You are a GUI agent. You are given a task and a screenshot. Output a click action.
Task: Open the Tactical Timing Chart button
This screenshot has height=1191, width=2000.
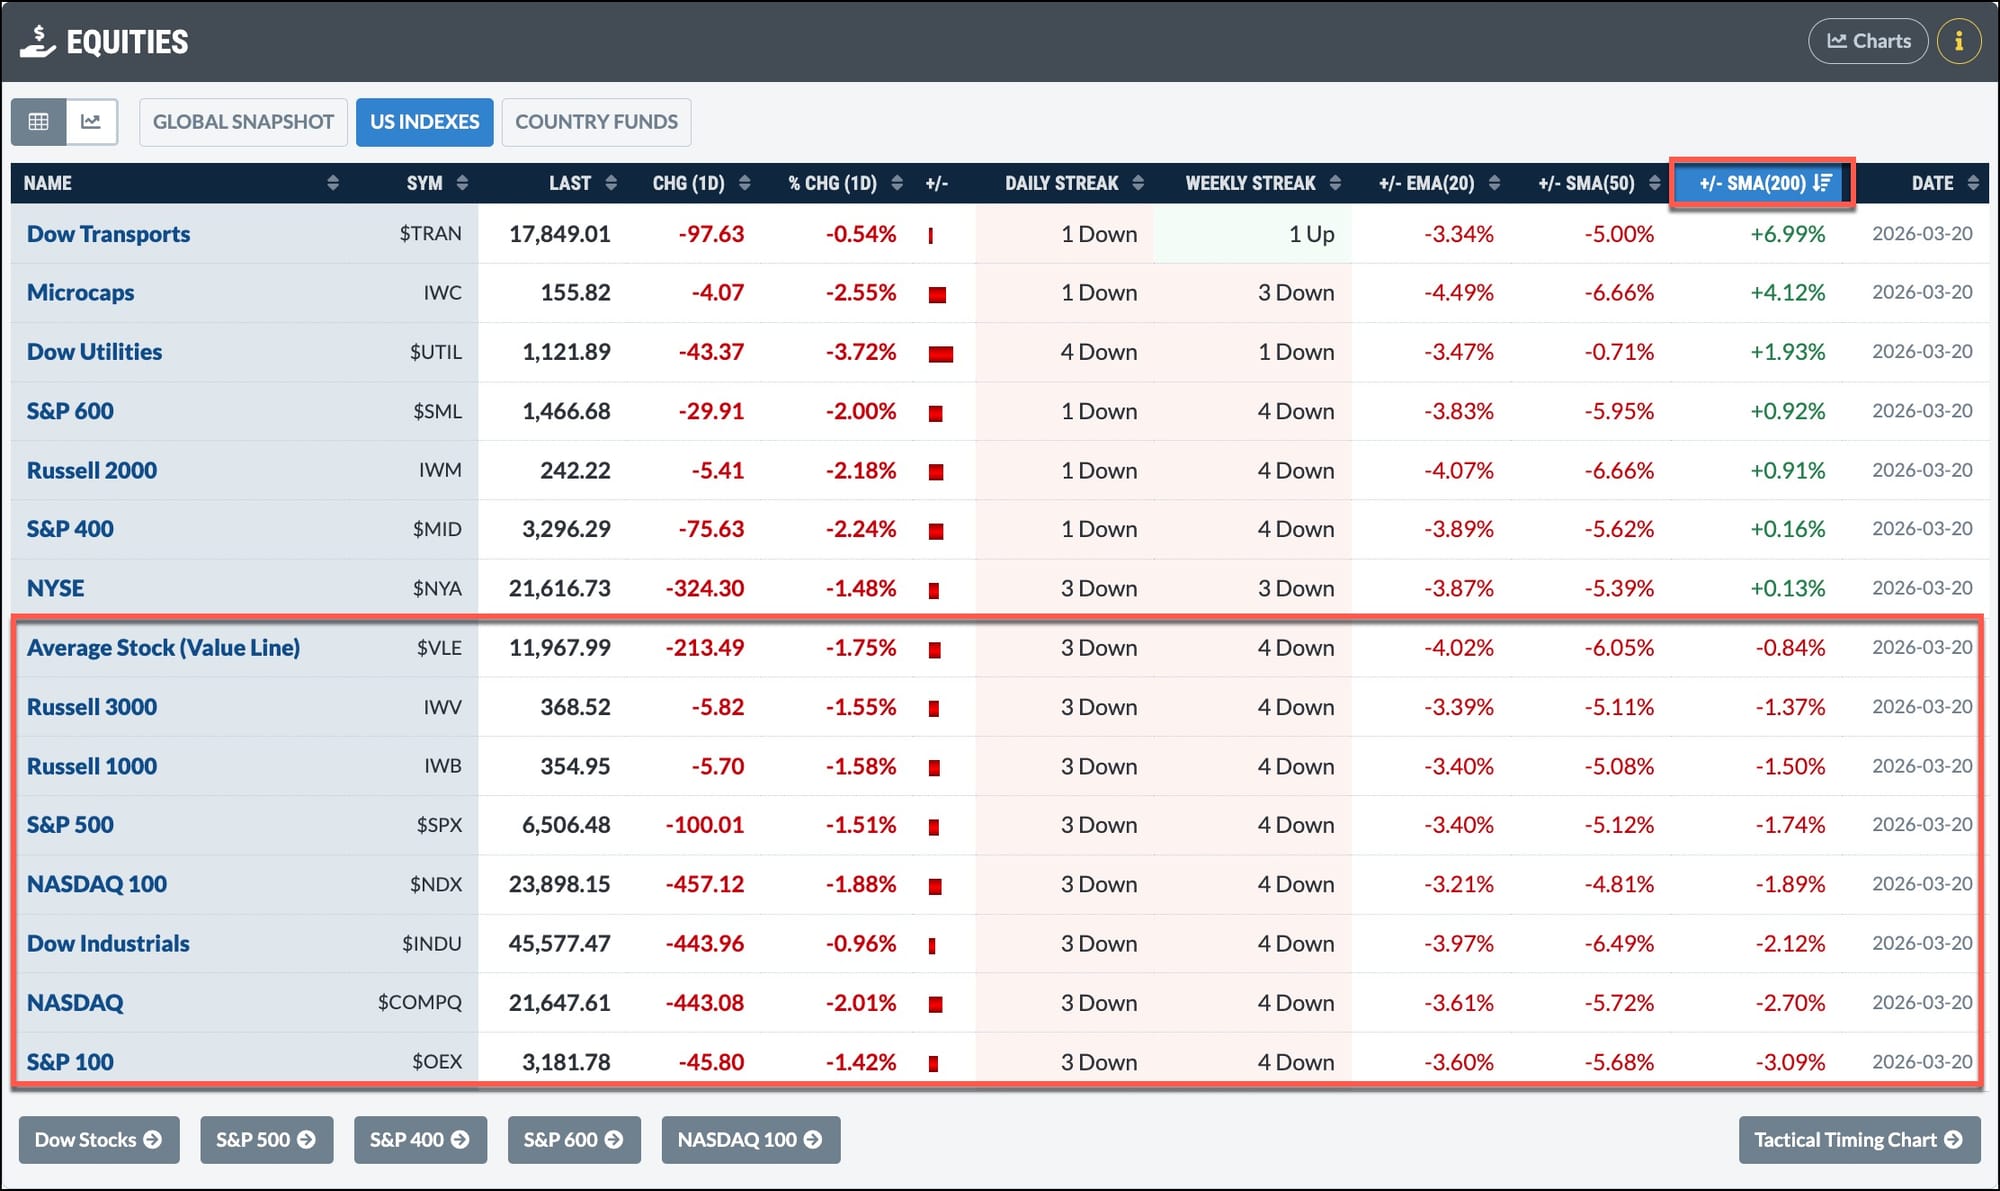(x=1858, y=1140)
